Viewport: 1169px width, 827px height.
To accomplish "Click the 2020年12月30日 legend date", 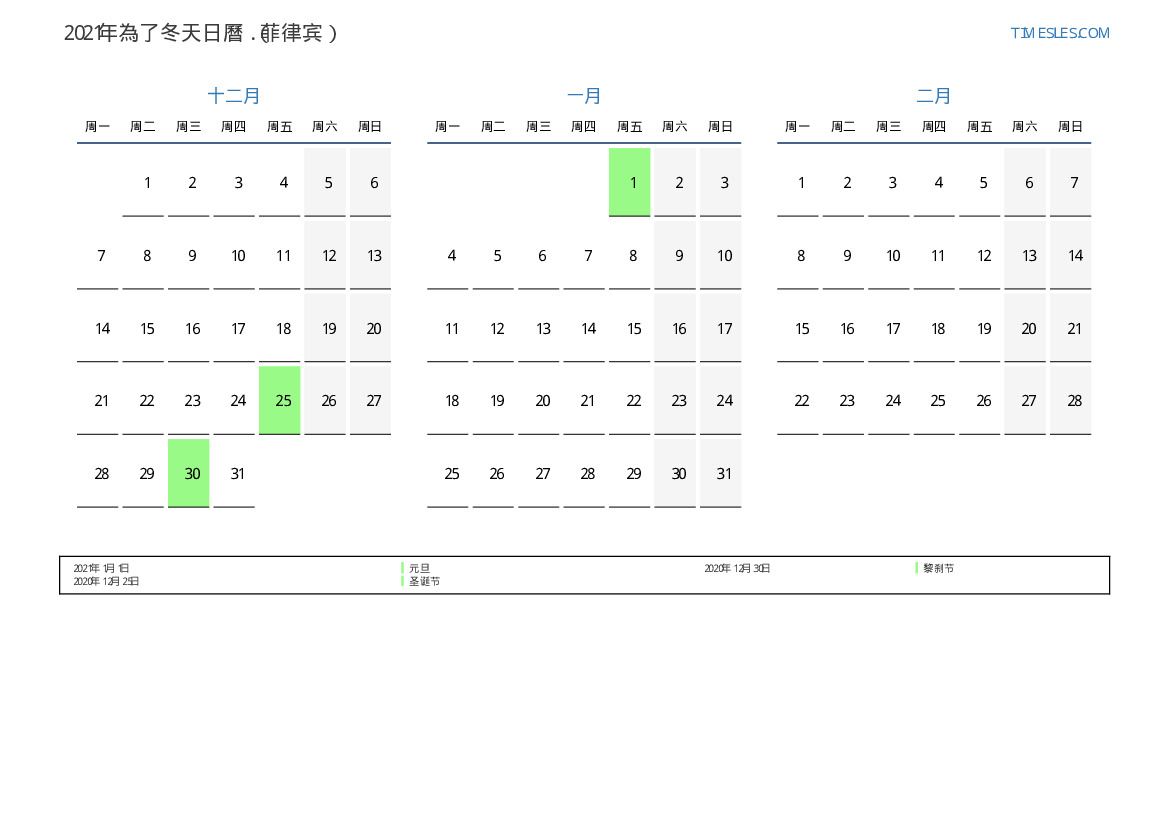I will pos(737,568).
